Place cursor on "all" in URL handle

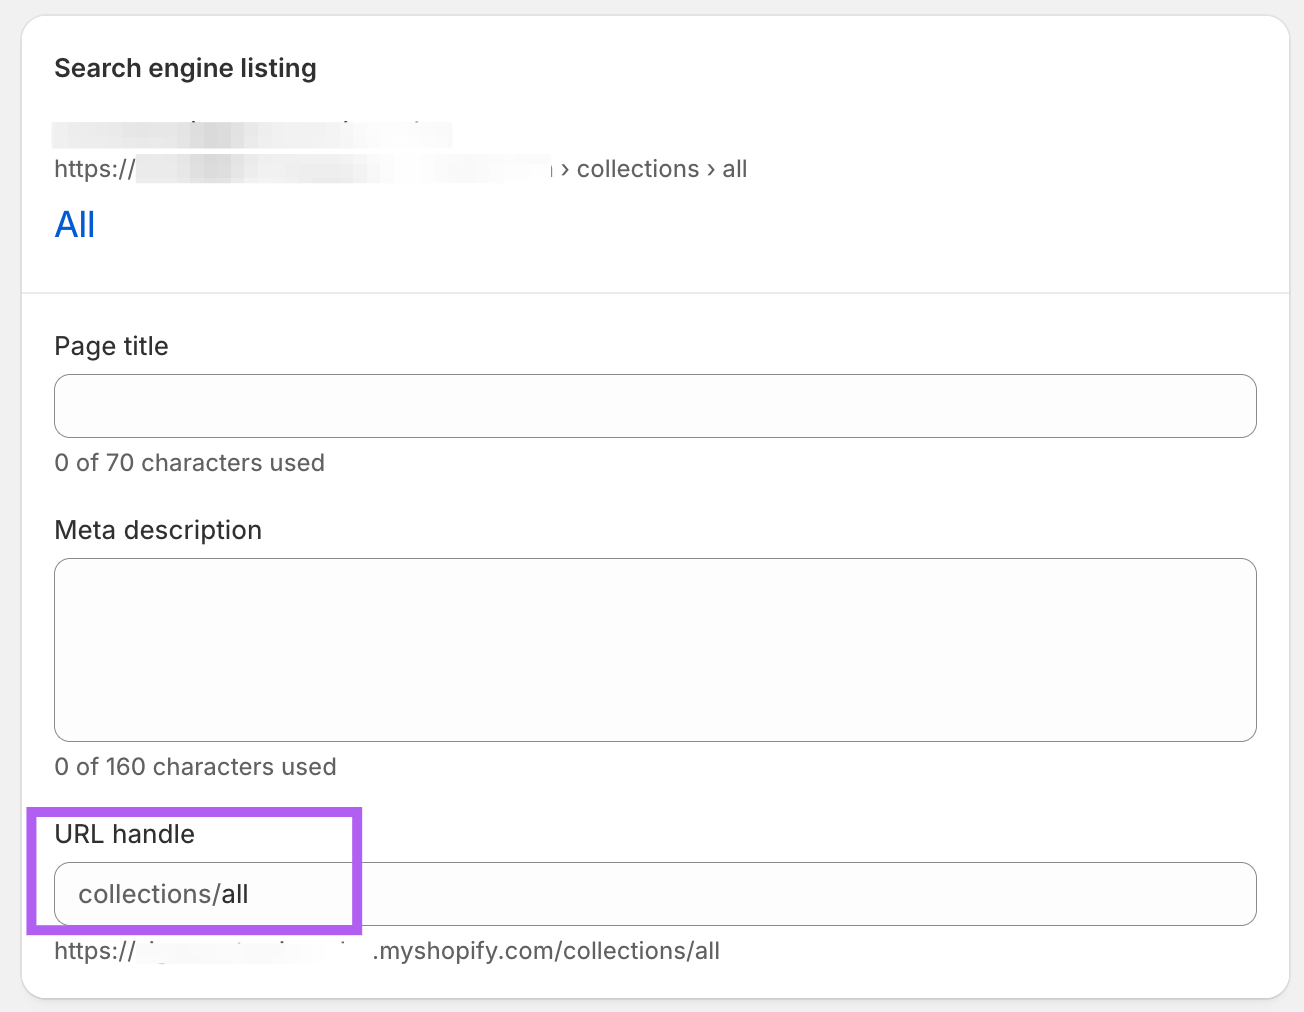pos(235,894)
